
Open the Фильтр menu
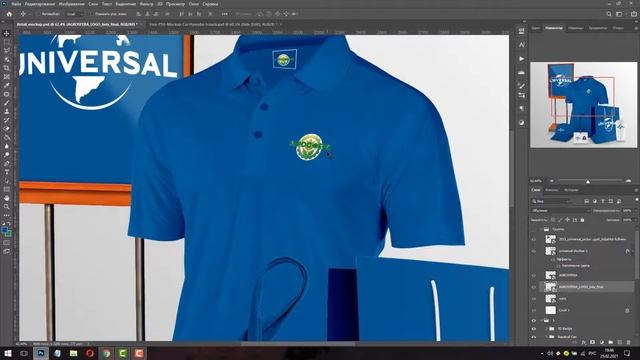pos(146,4)
